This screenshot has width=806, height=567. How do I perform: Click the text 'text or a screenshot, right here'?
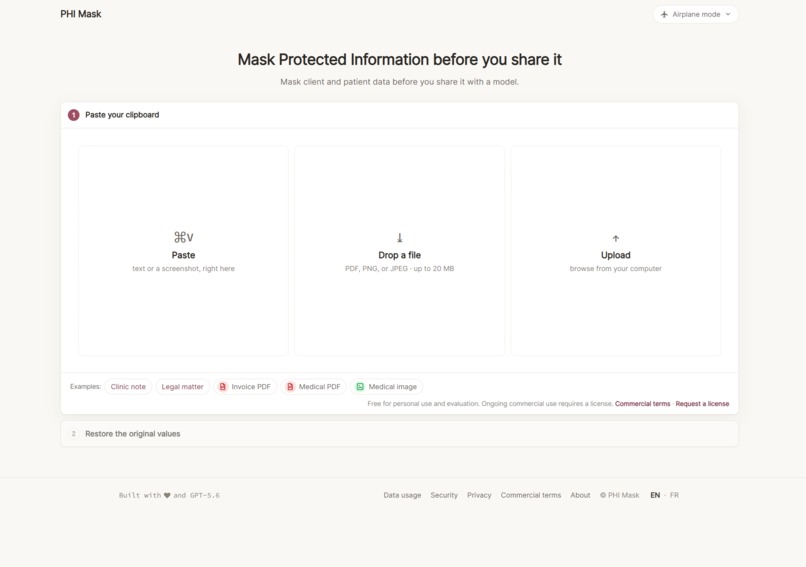point(184,268)
